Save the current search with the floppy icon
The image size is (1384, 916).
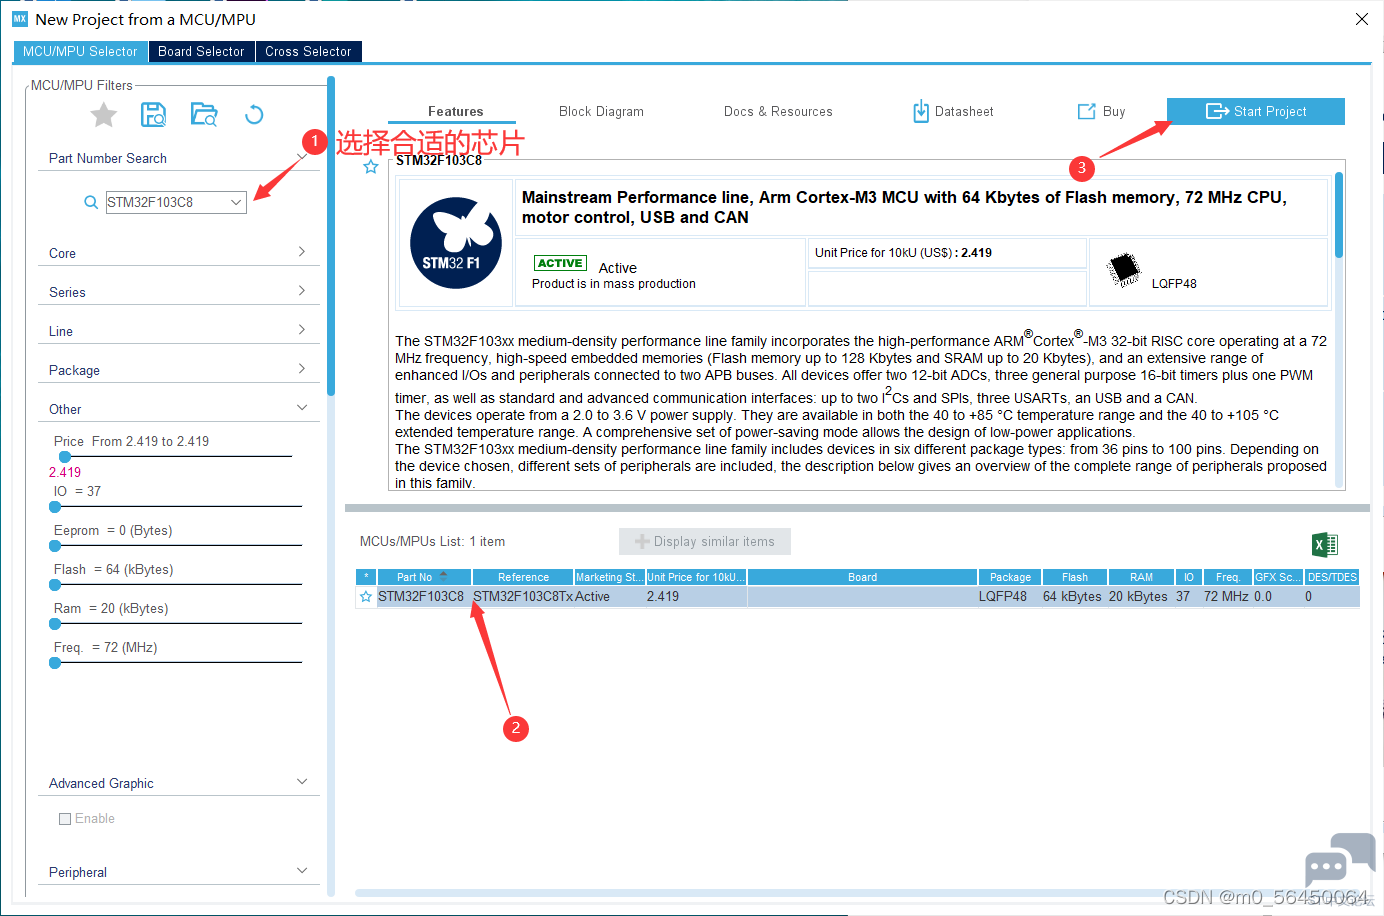[153, 115]
